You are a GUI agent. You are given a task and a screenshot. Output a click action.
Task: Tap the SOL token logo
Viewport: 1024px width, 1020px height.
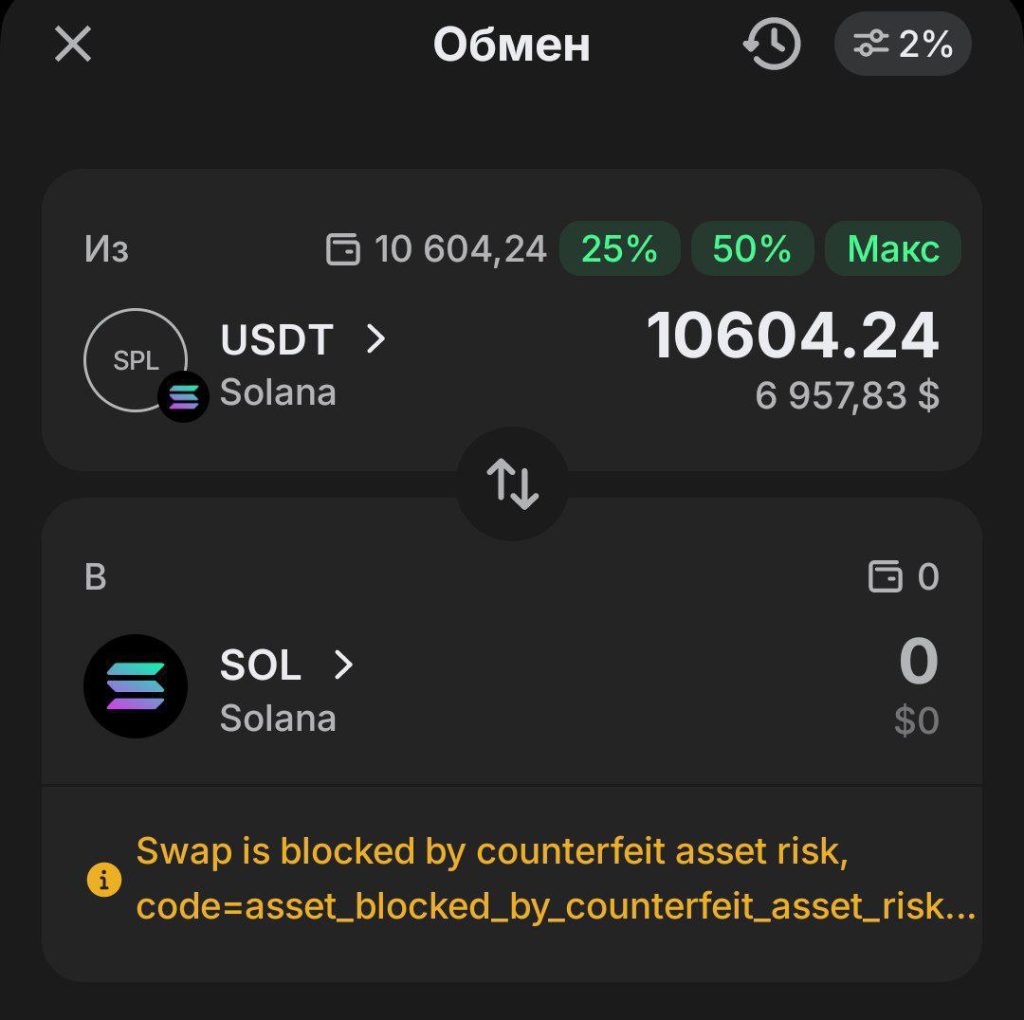(x=136, y=686)
